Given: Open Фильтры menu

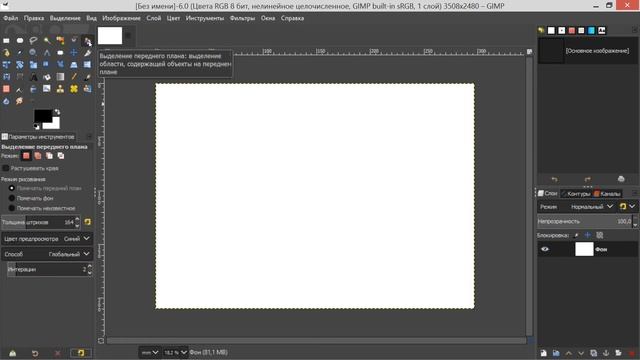Looking at the screenshot, I should (x=242, y=18).
